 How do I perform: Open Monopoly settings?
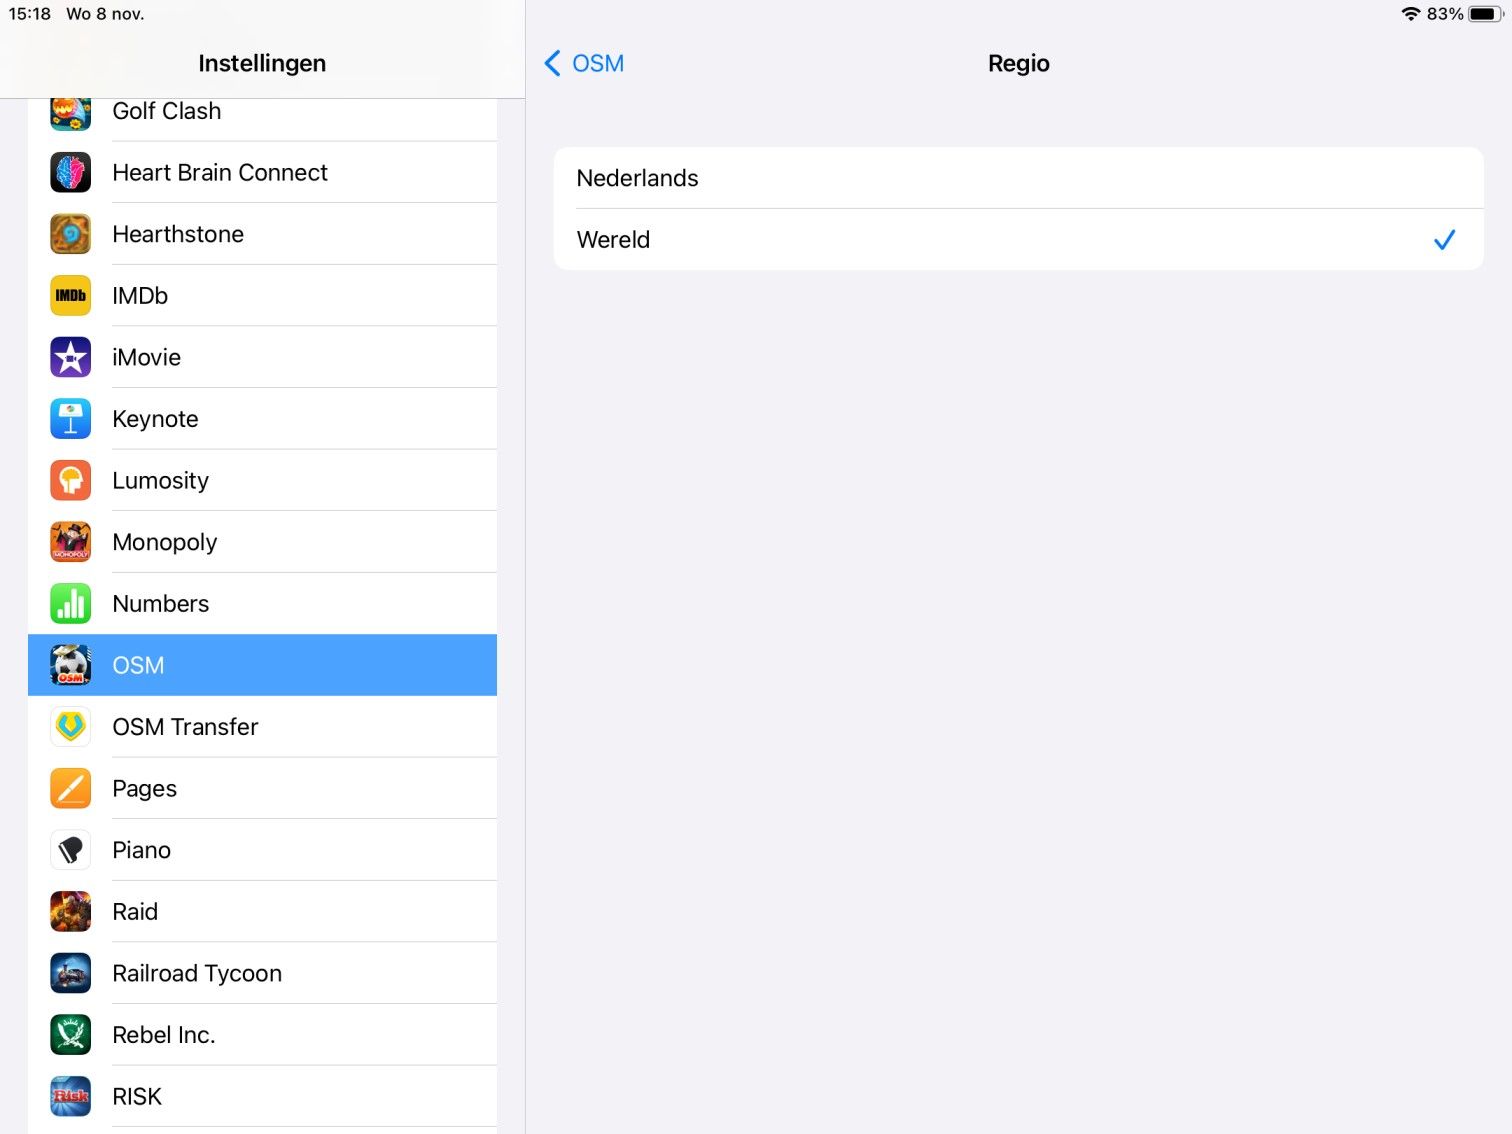click(262, 542)
